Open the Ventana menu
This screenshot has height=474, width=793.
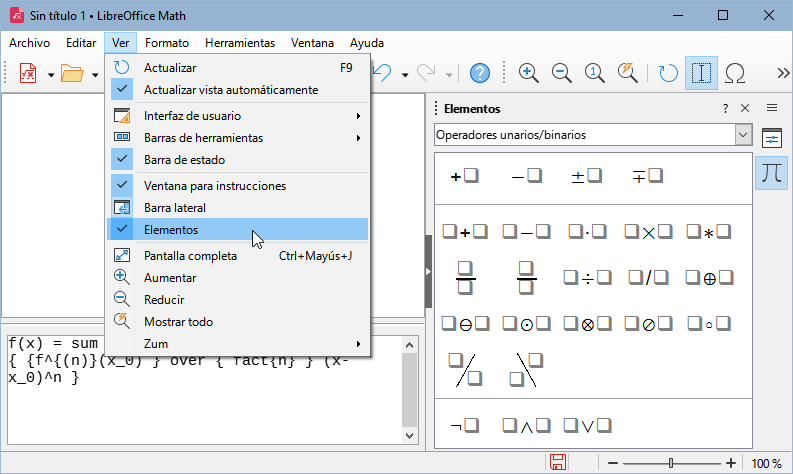tap(312, 43)
